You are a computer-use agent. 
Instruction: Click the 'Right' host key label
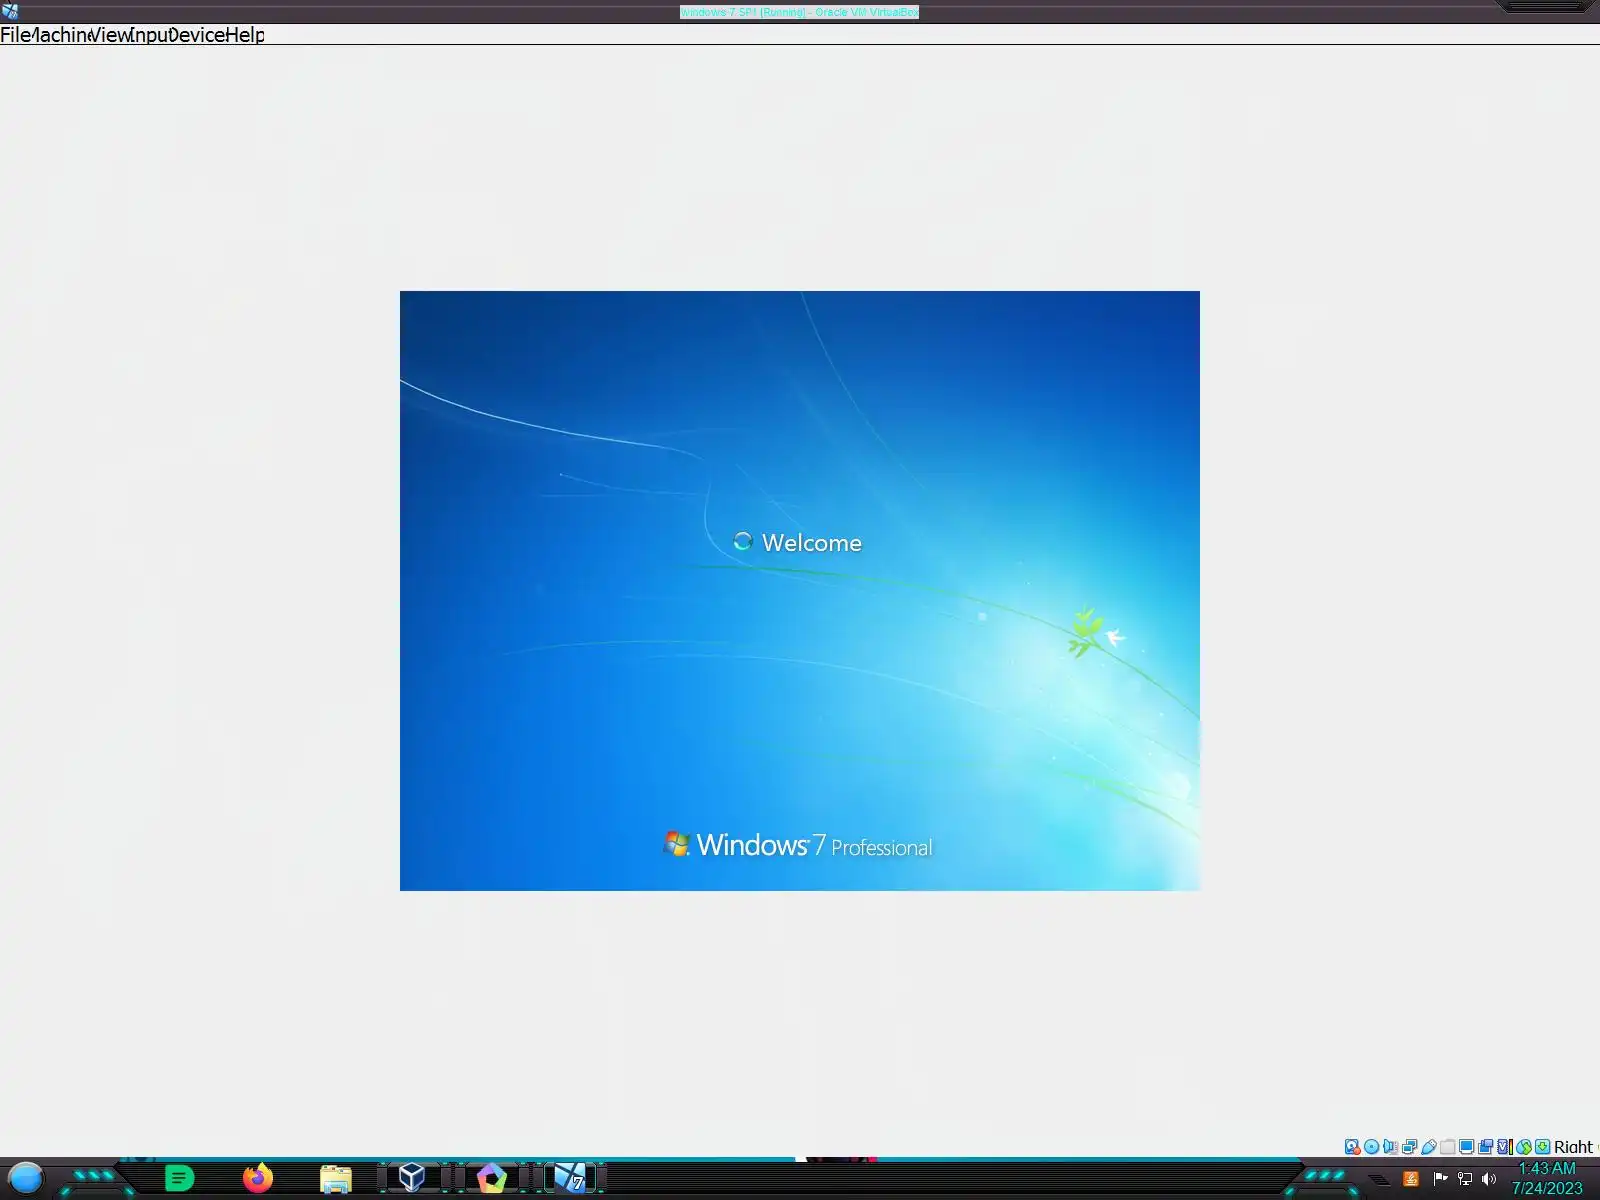[x=1574, y=1147]
